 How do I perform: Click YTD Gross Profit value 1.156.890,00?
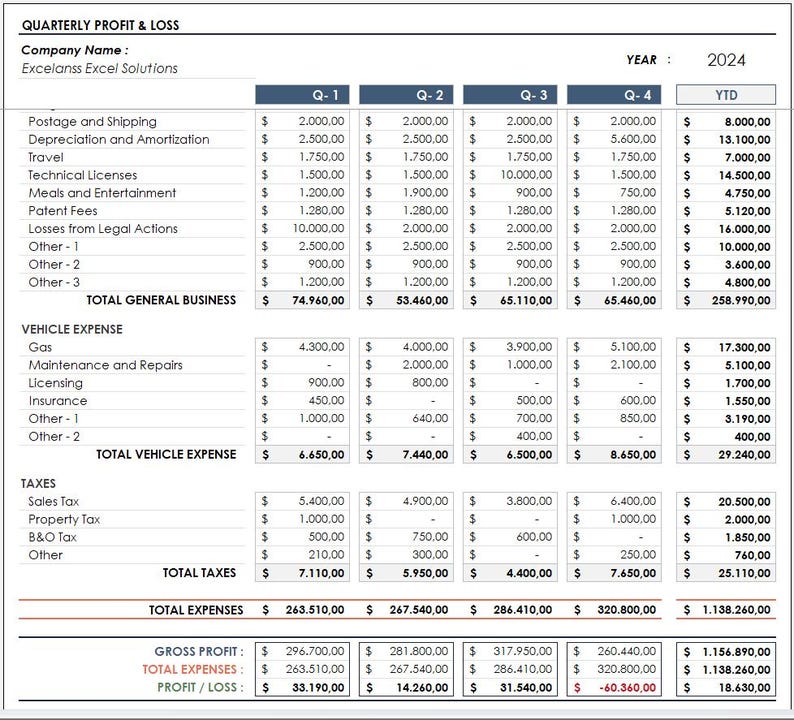pos(736,652)
